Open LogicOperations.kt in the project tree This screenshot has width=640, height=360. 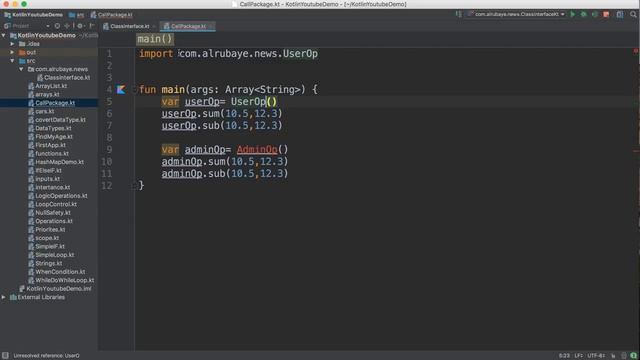[x=58, y=196]
